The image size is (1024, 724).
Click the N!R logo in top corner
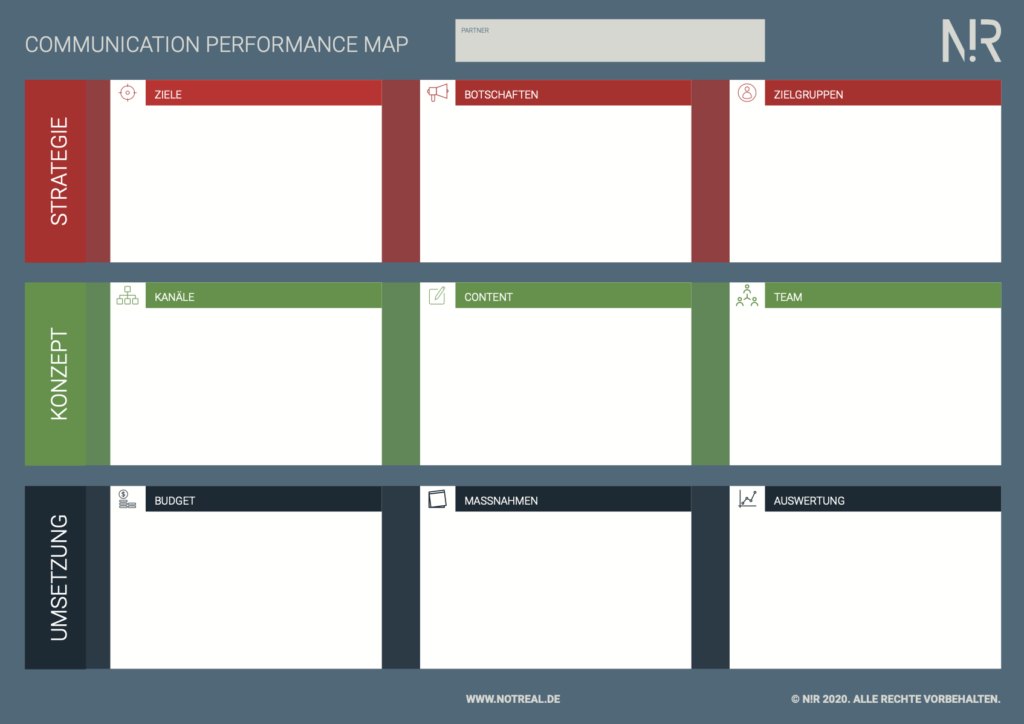[x=970, y=40]
